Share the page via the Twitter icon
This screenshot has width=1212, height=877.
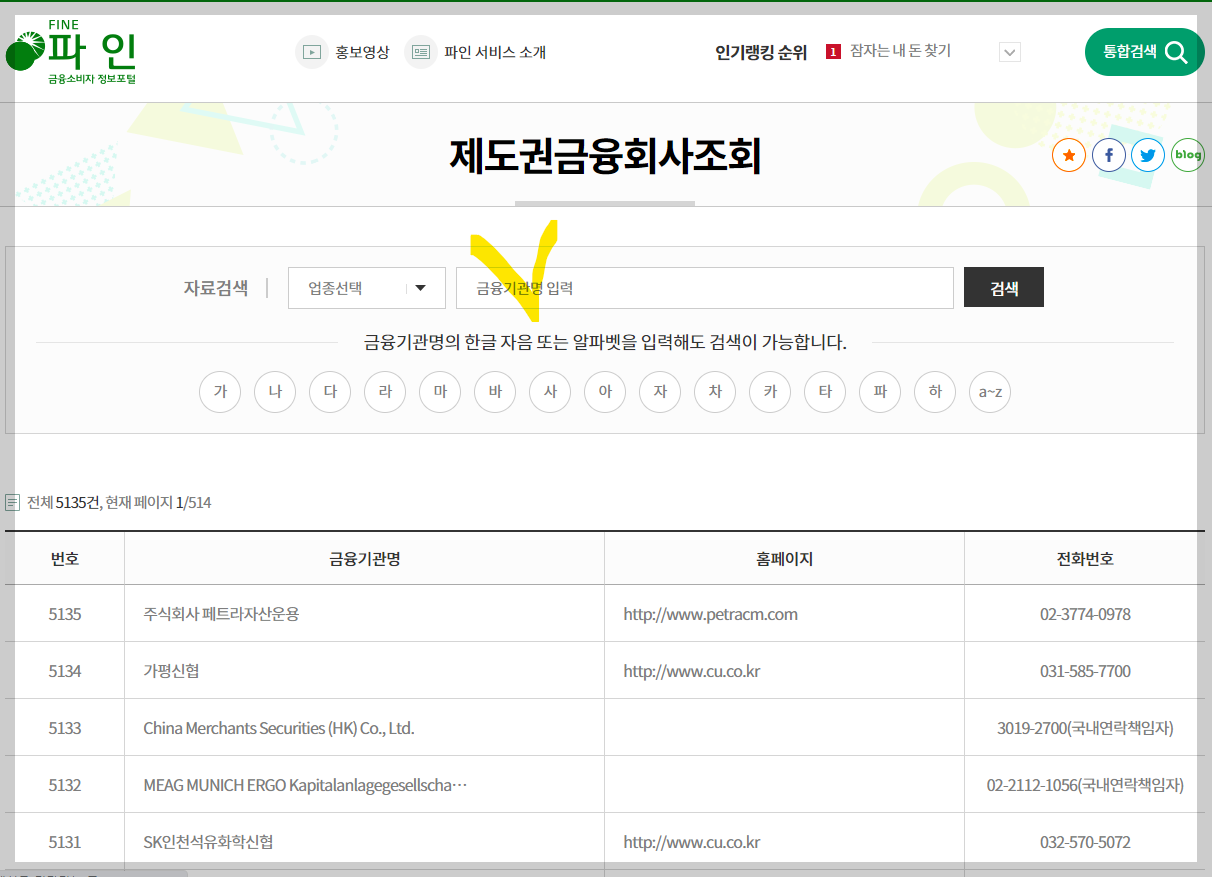click(1147, 155)
